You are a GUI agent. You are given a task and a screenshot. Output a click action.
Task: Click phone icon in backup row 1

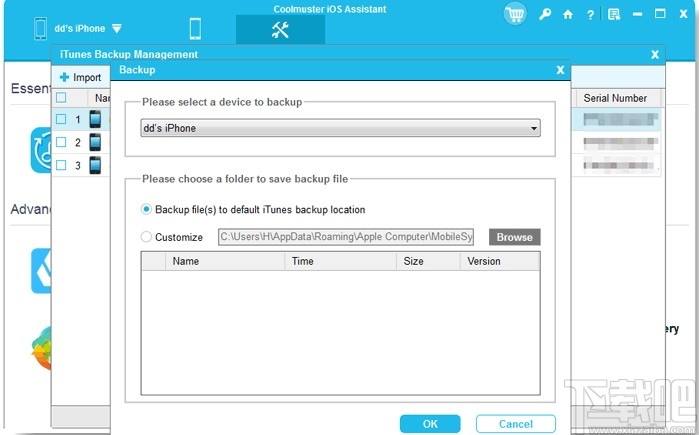click(95, 119)
